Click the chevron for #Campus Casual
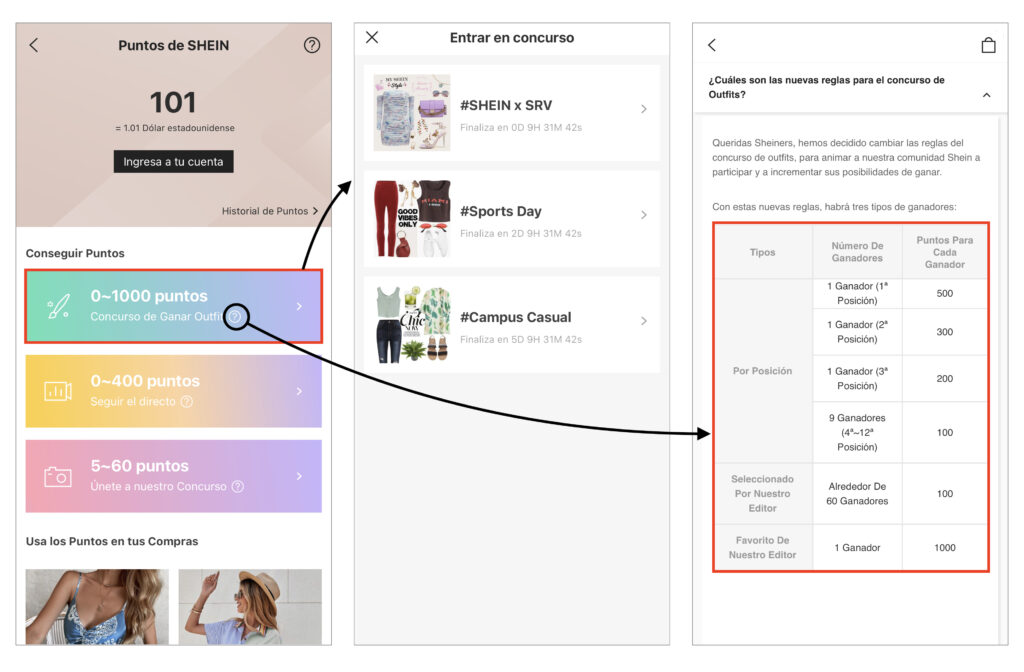Viewport: 1024px width, 672px height. tap(644, 321)
